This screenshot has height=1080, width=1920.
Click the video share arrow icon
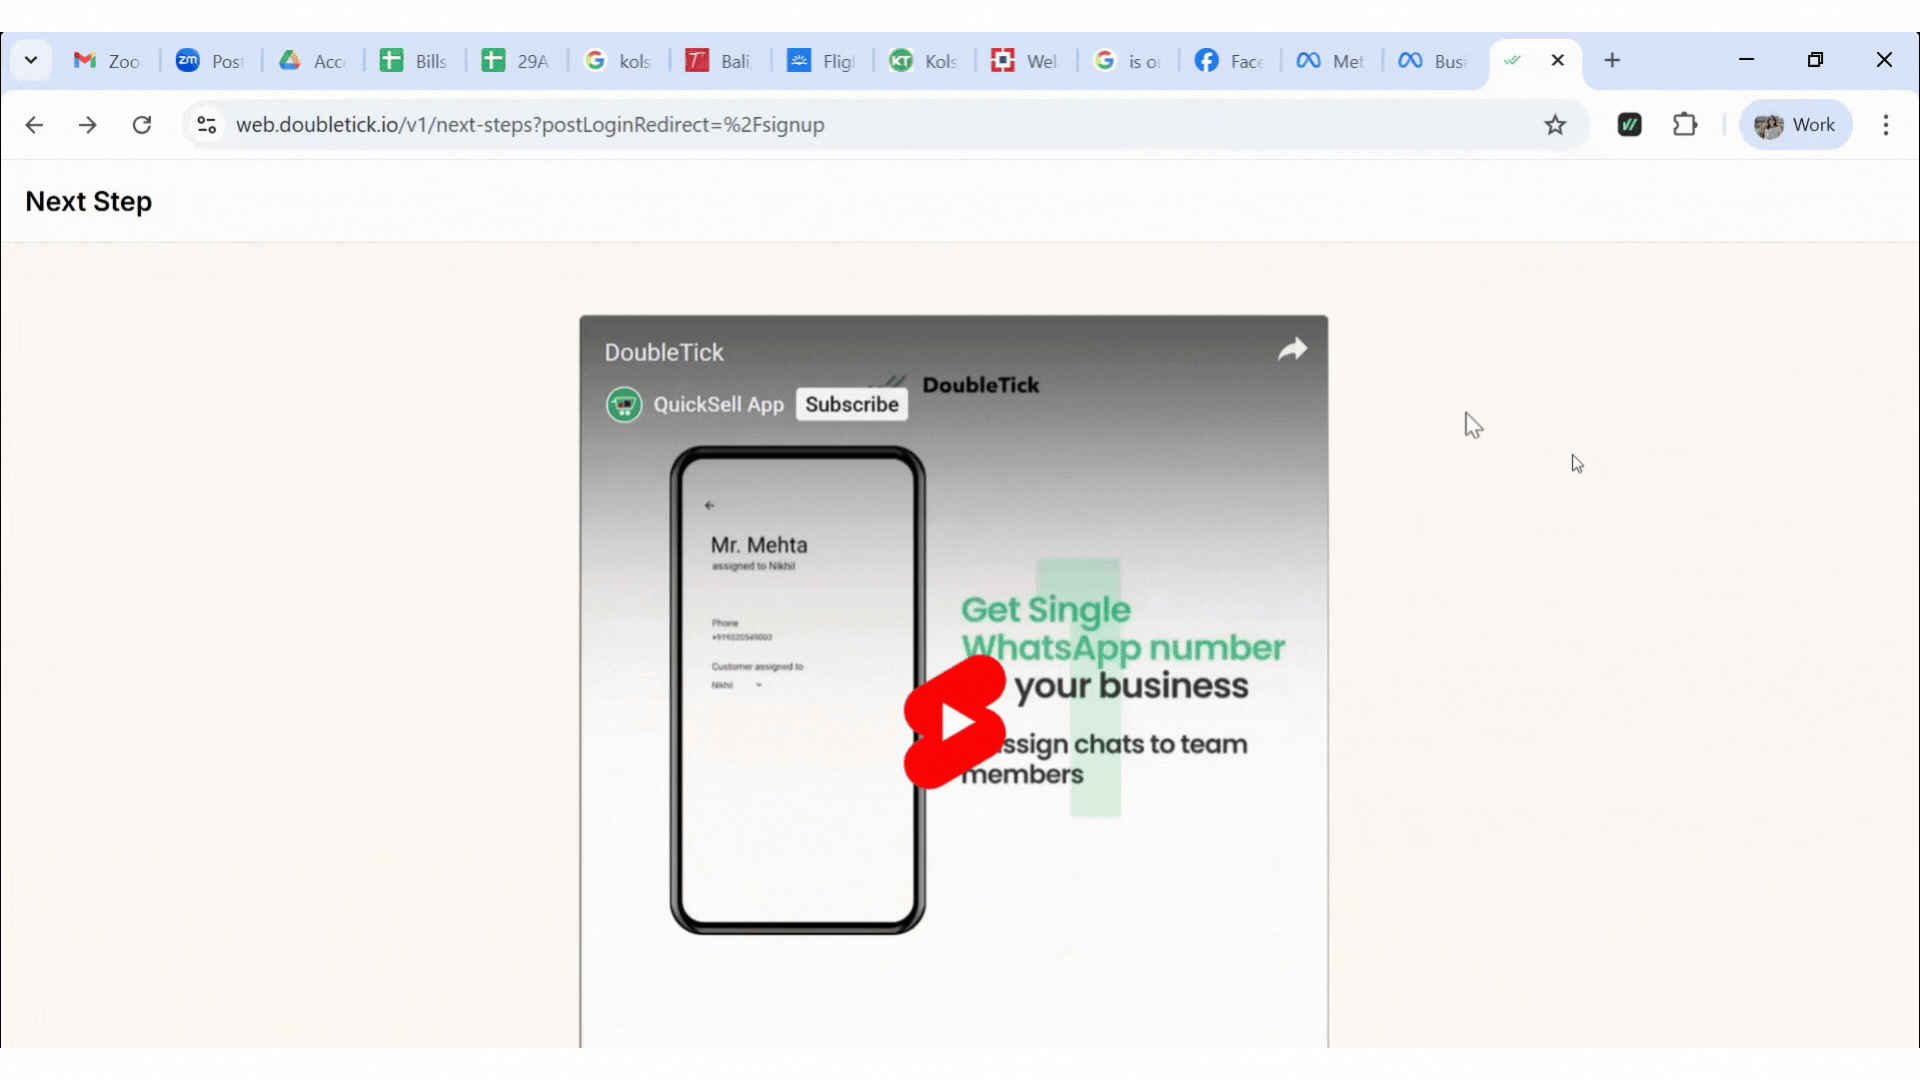(1292, 349)
